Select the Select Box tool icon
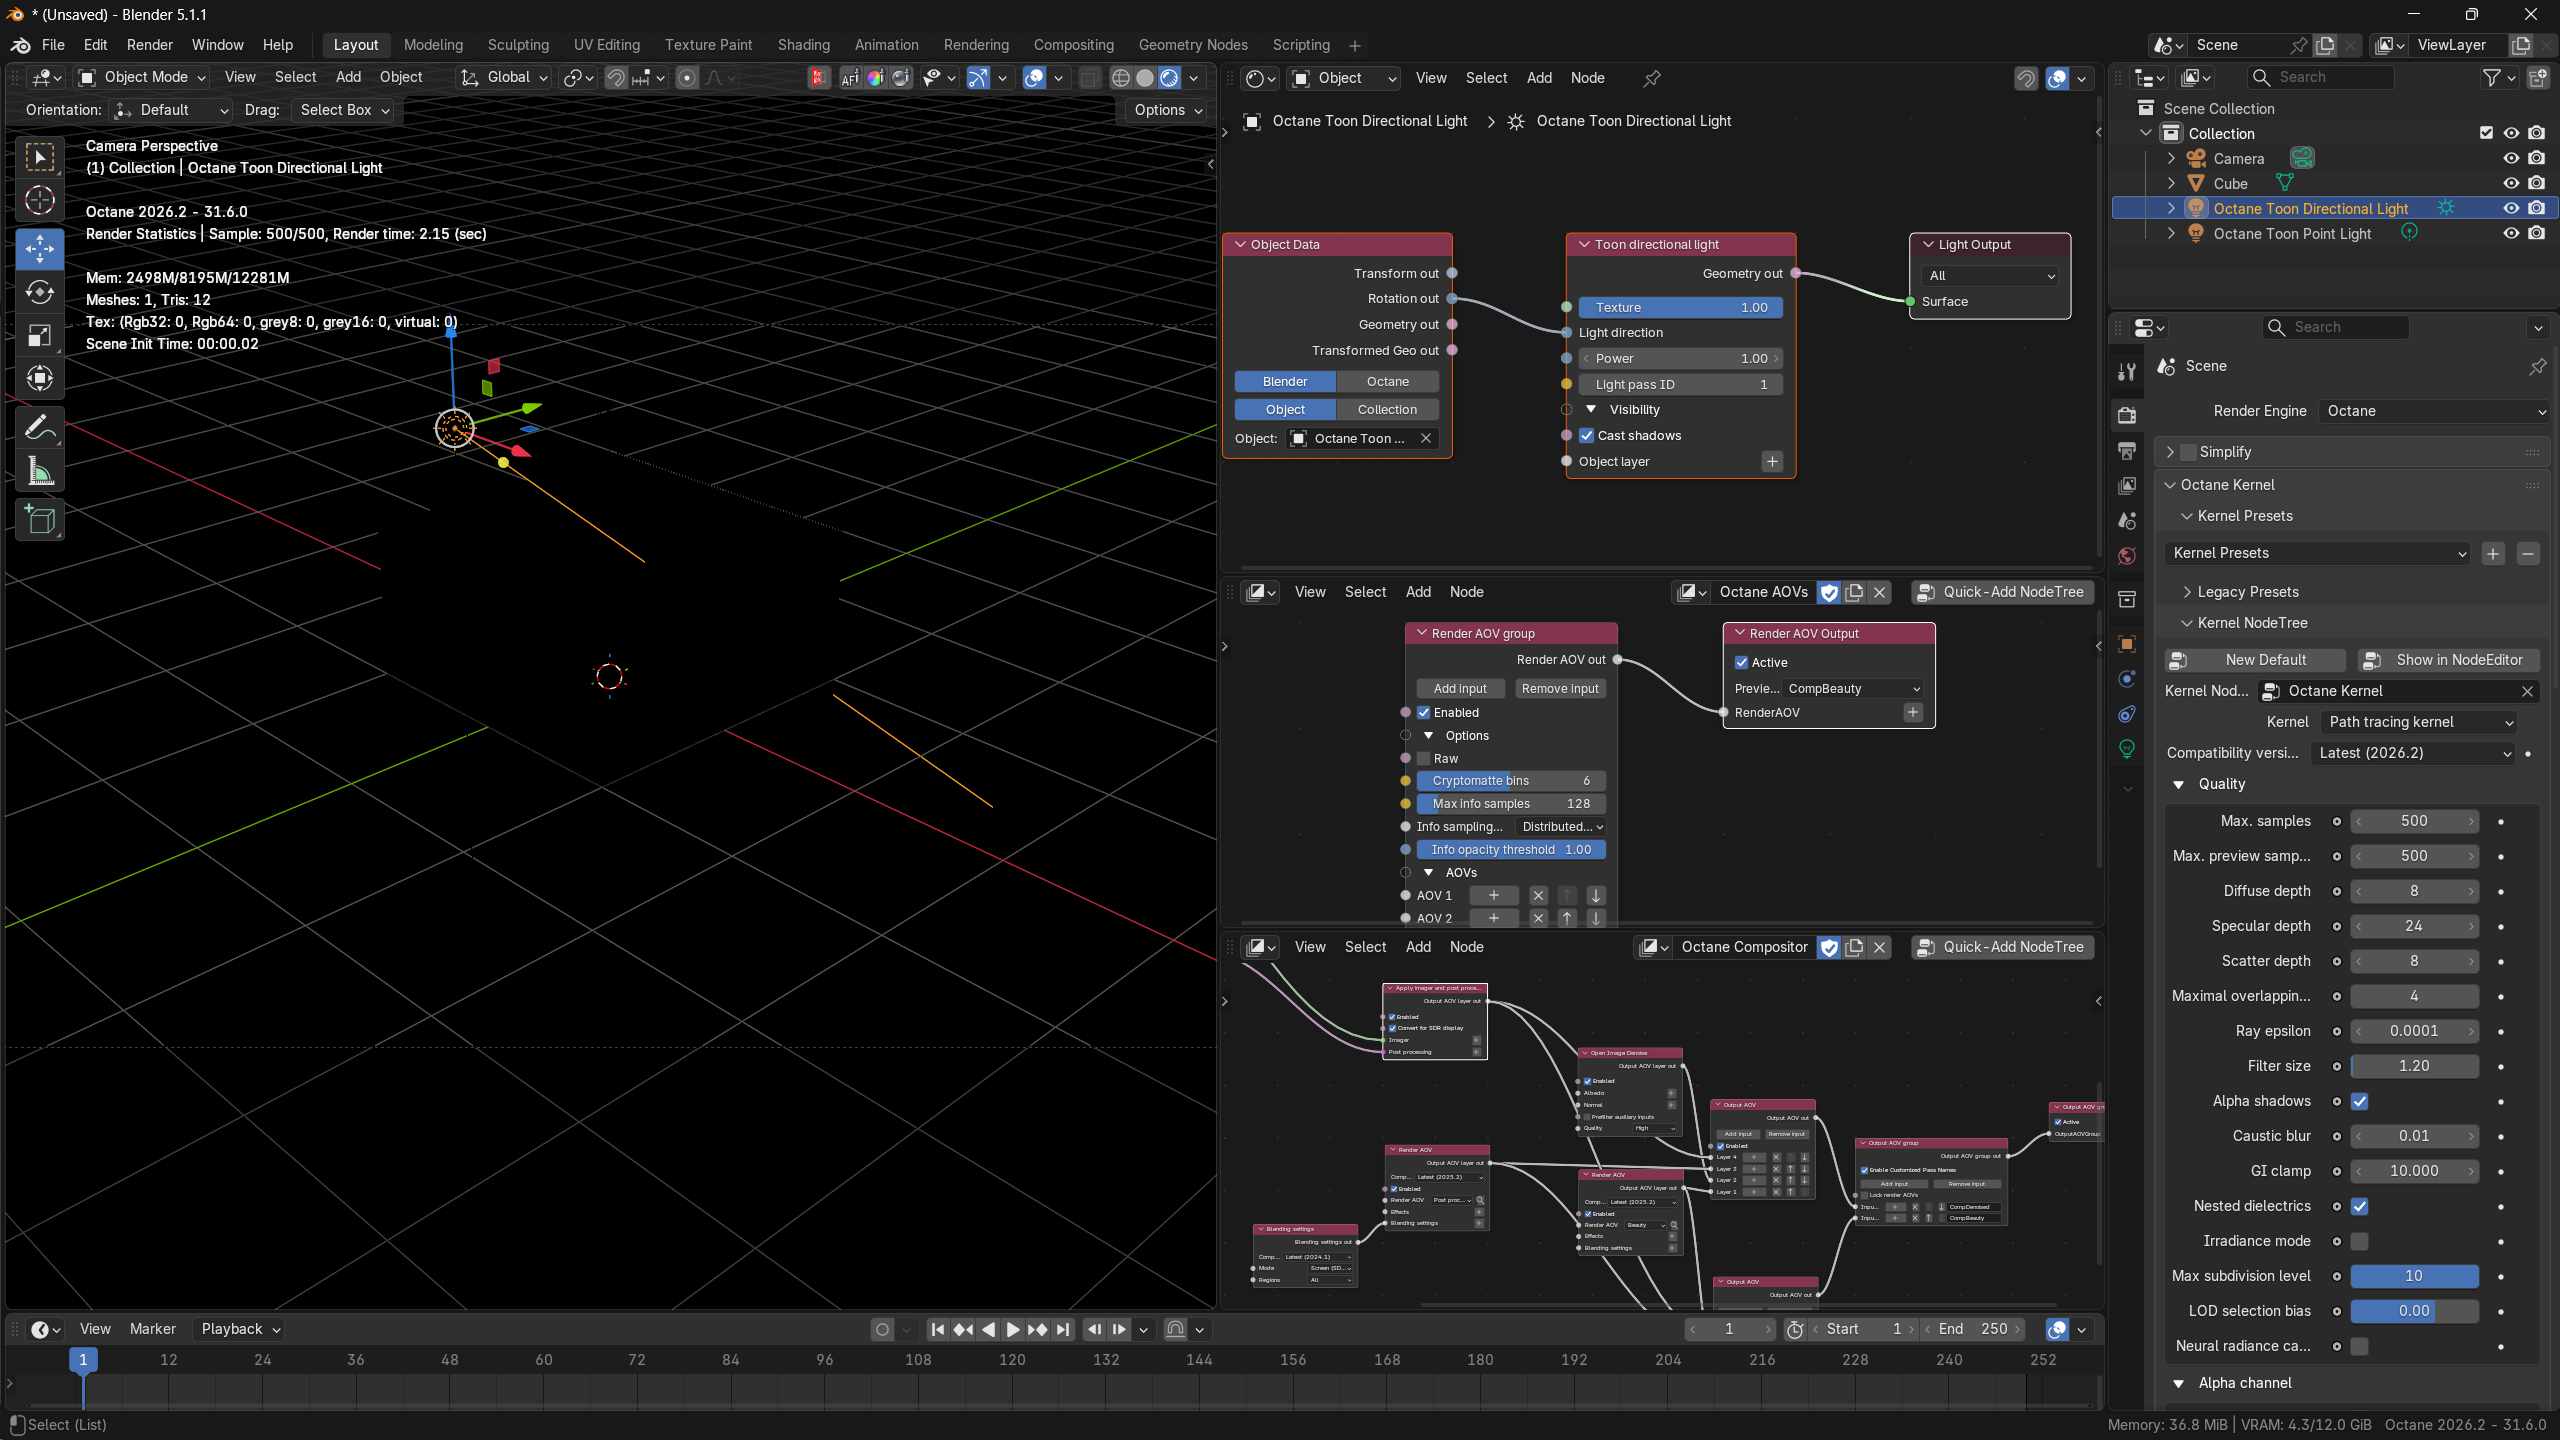 (40, 157)
